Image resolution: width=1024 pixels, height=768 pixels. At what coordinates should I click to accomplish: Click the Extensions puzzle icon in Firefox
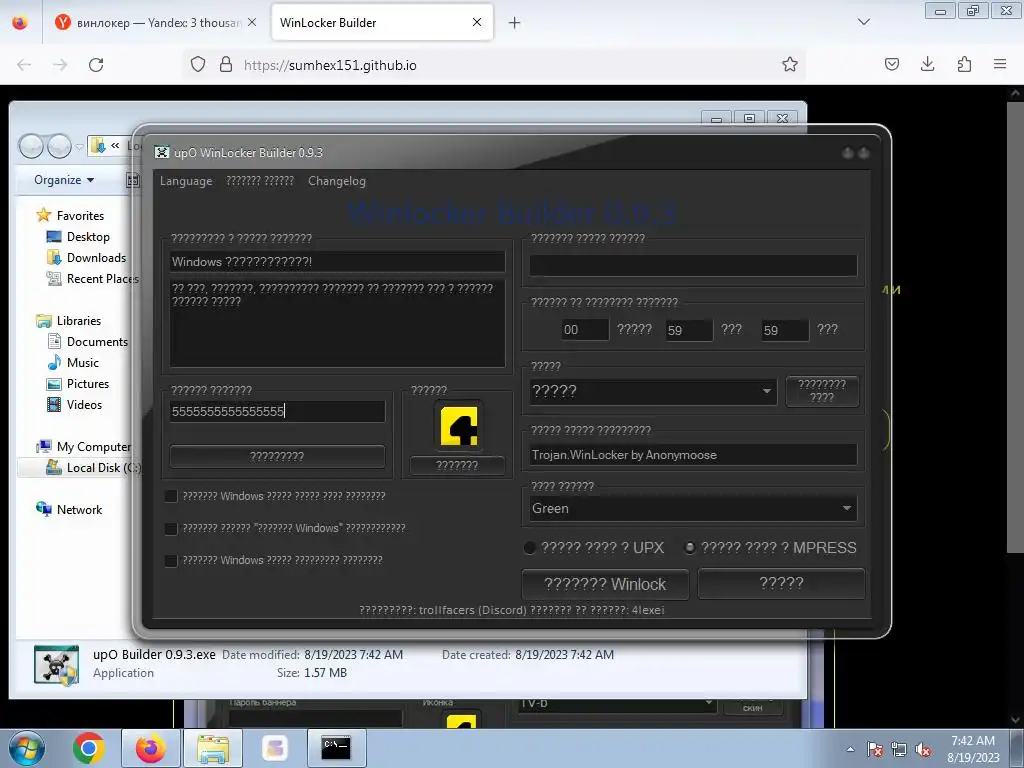click(964, 64)
